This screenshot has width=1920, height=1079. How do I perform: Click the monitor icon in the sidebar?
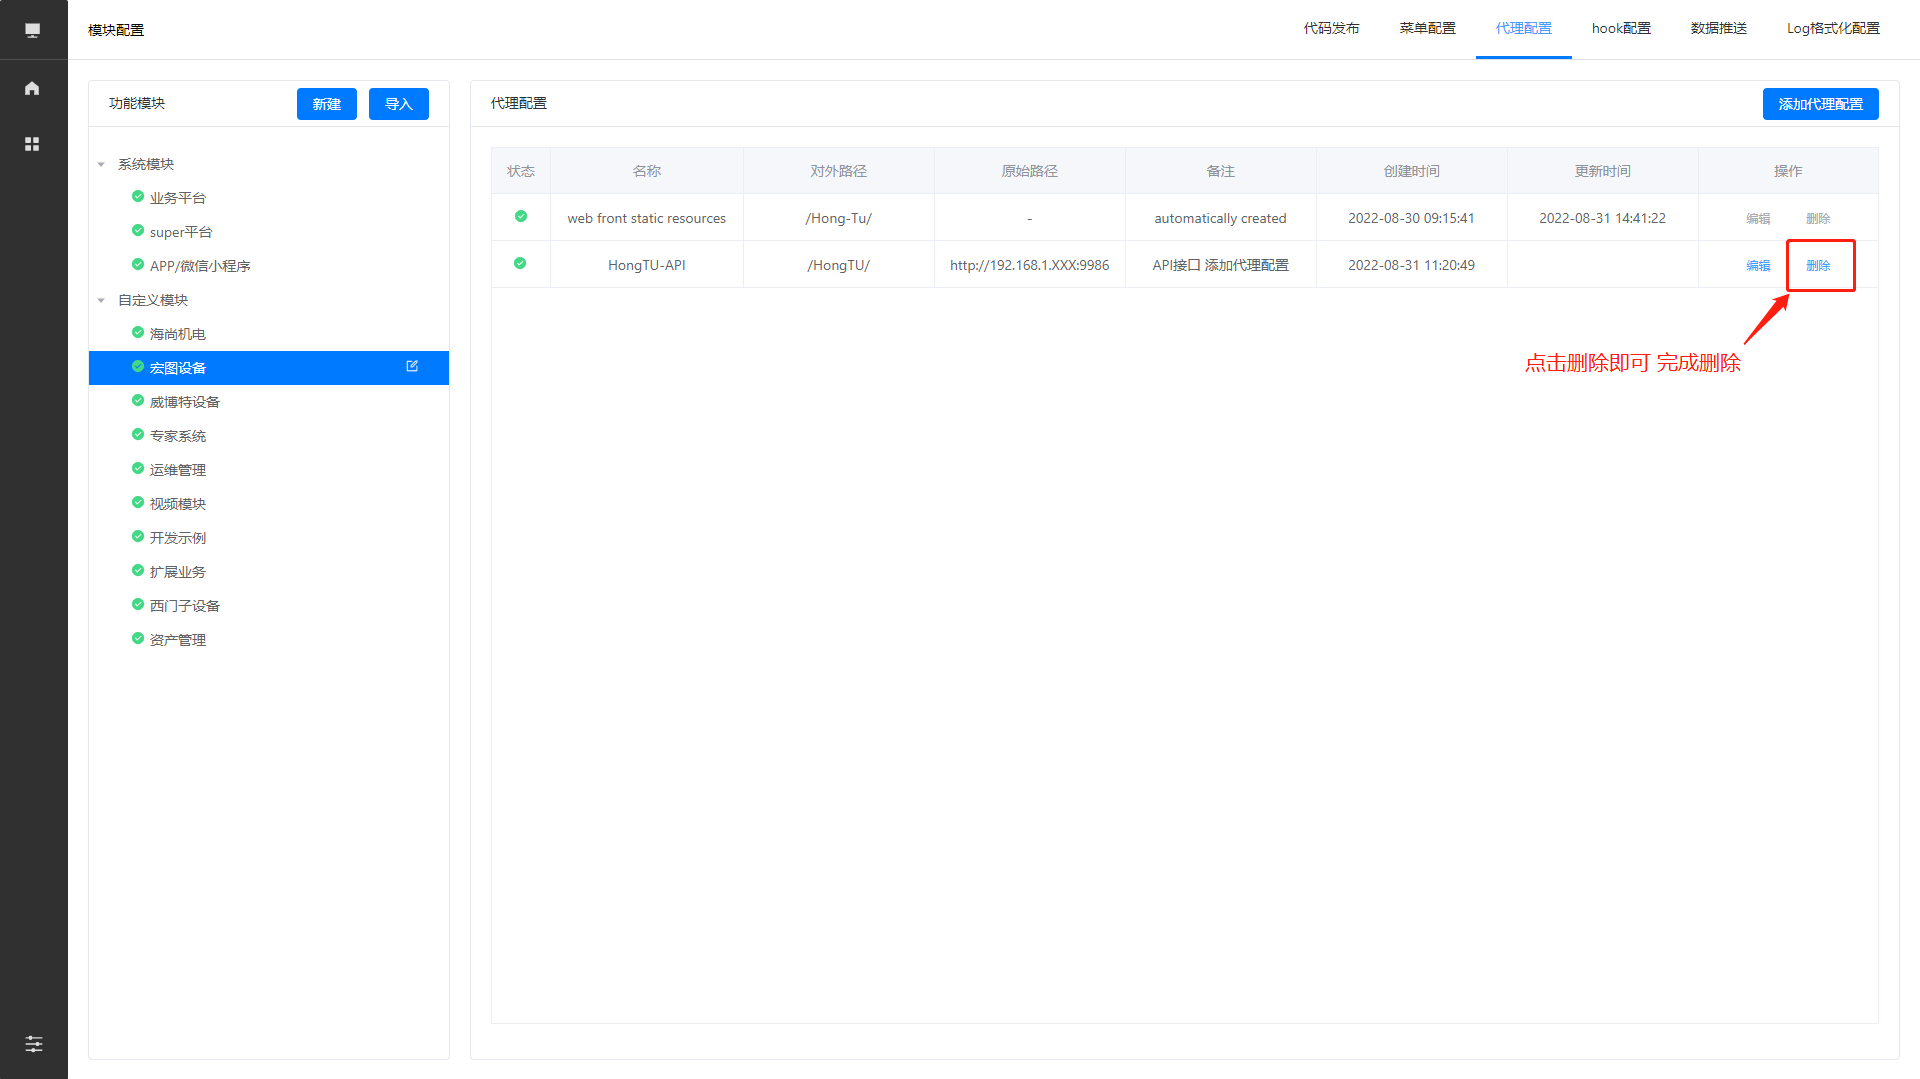point(32,30)
